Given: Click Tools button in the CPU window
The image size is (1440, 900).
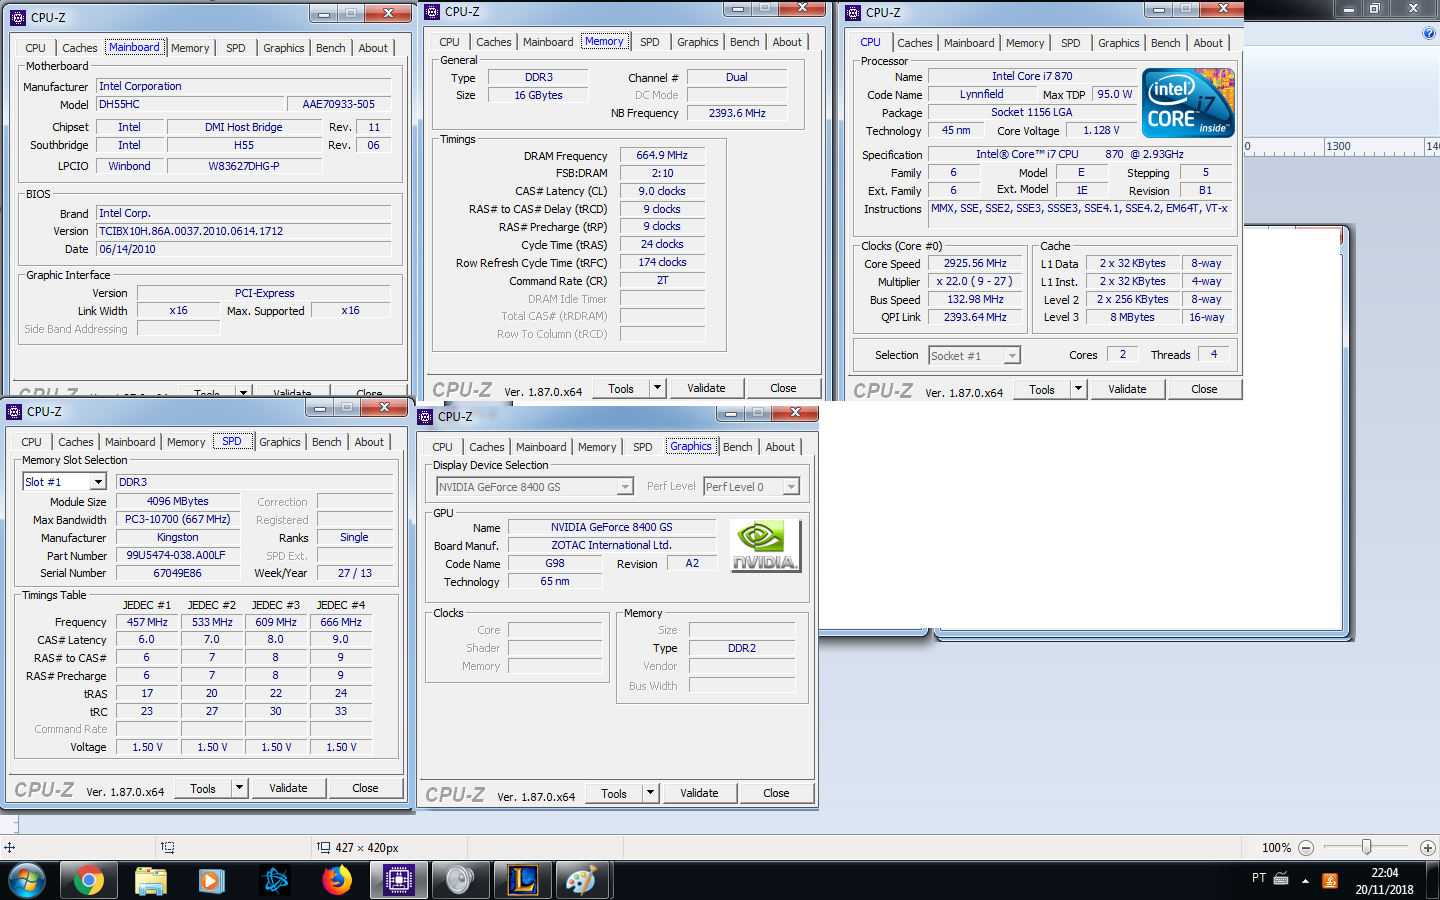Looking at the screenshot, I should pyautogui.click(x=1042, y=389).
